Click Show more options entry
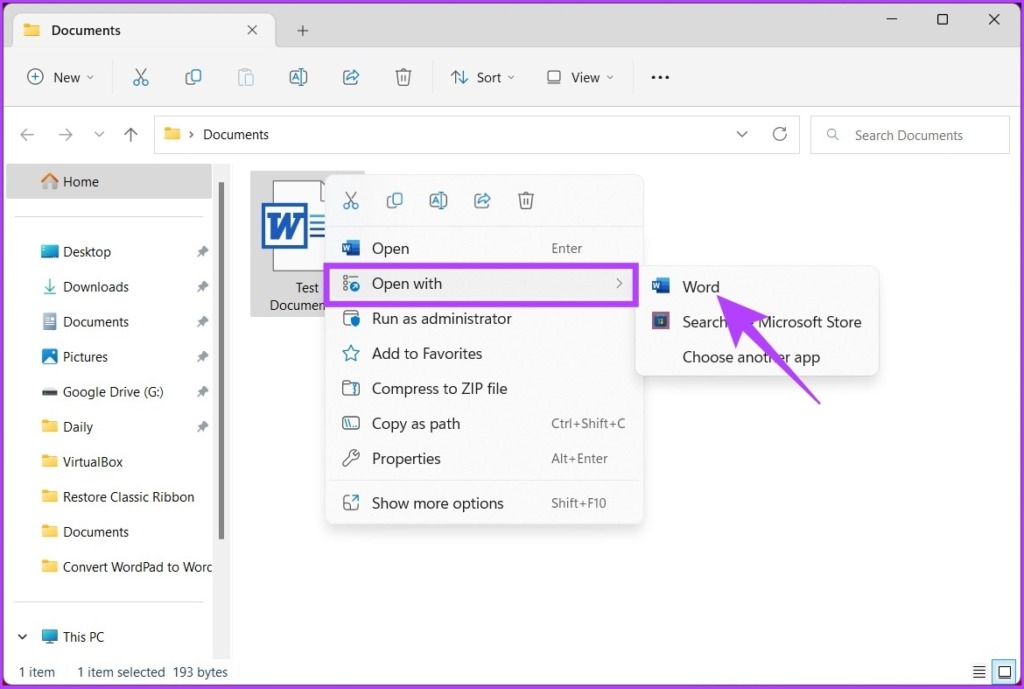Image resolution: width=1024 pixels, height=689 pixels. [437, 503]
